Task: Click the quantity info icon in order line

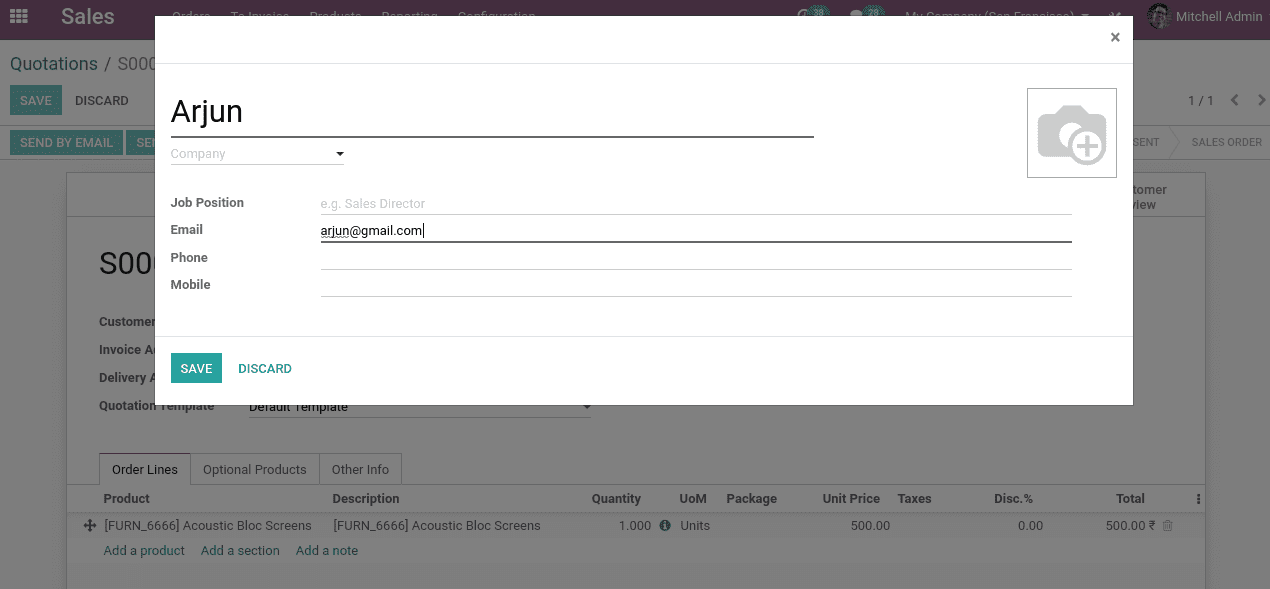Action: click(665, 525)
